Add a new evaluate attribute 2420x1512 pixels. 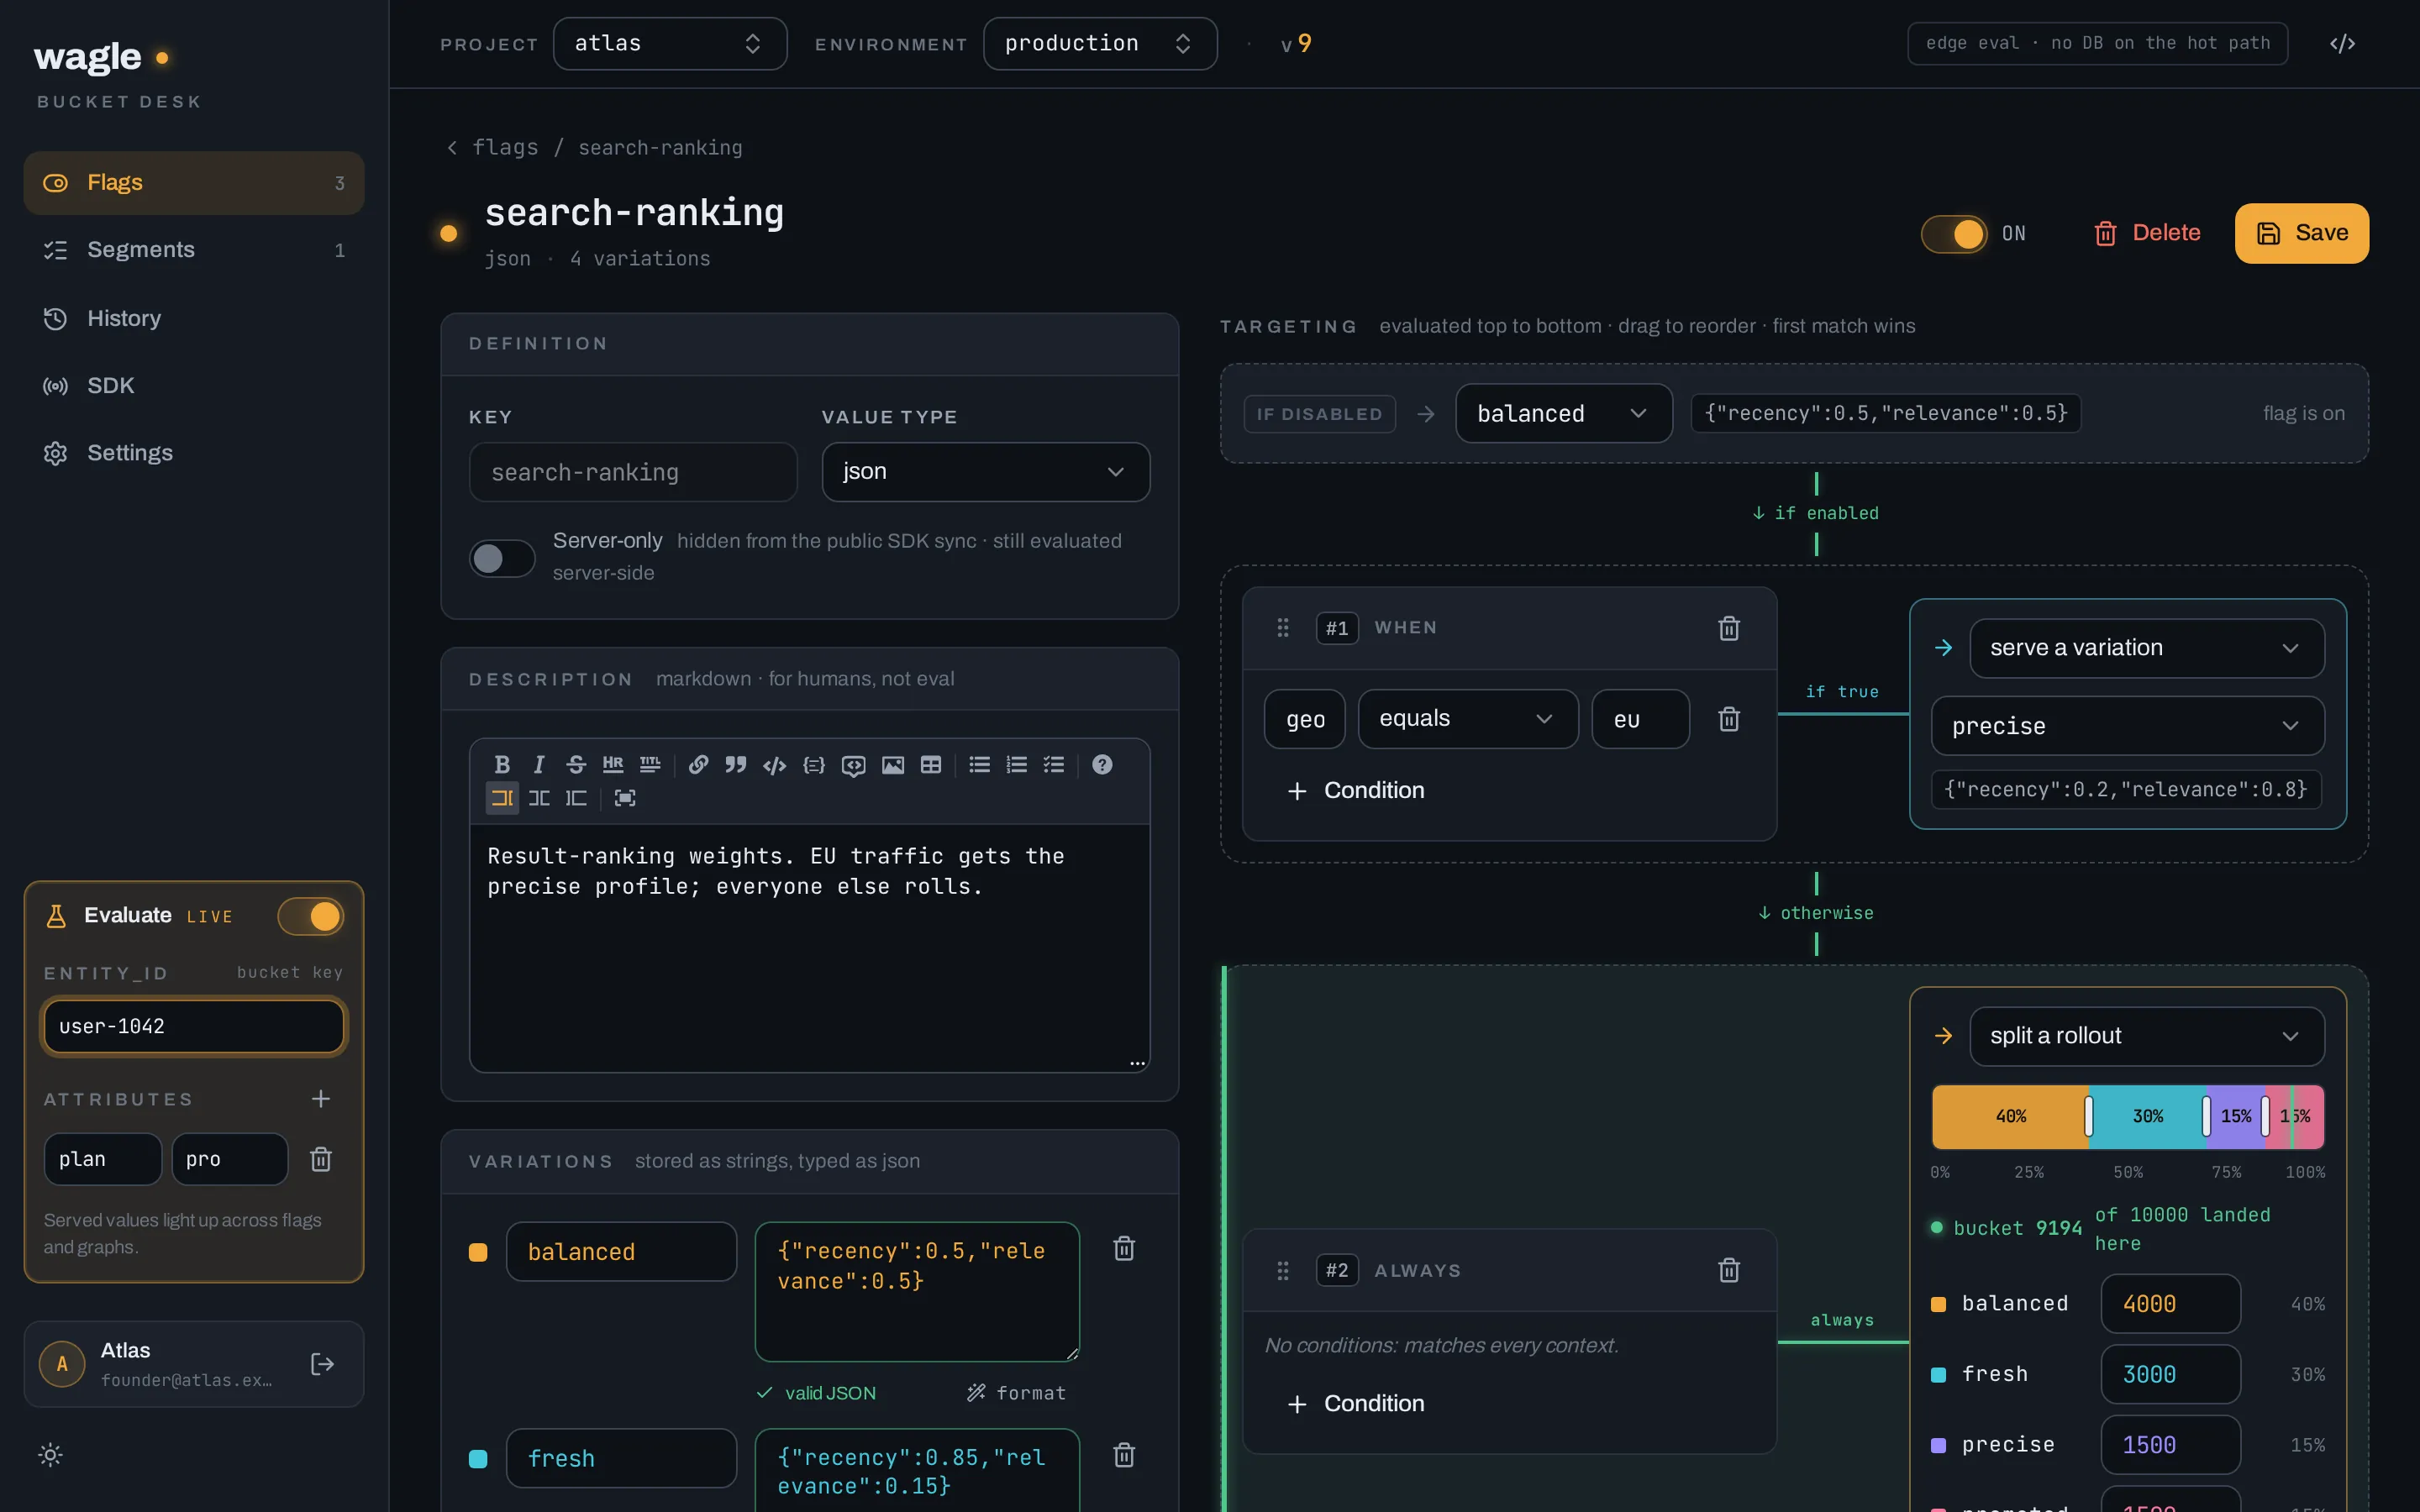pyautogui.click(x=321, y=1099)
